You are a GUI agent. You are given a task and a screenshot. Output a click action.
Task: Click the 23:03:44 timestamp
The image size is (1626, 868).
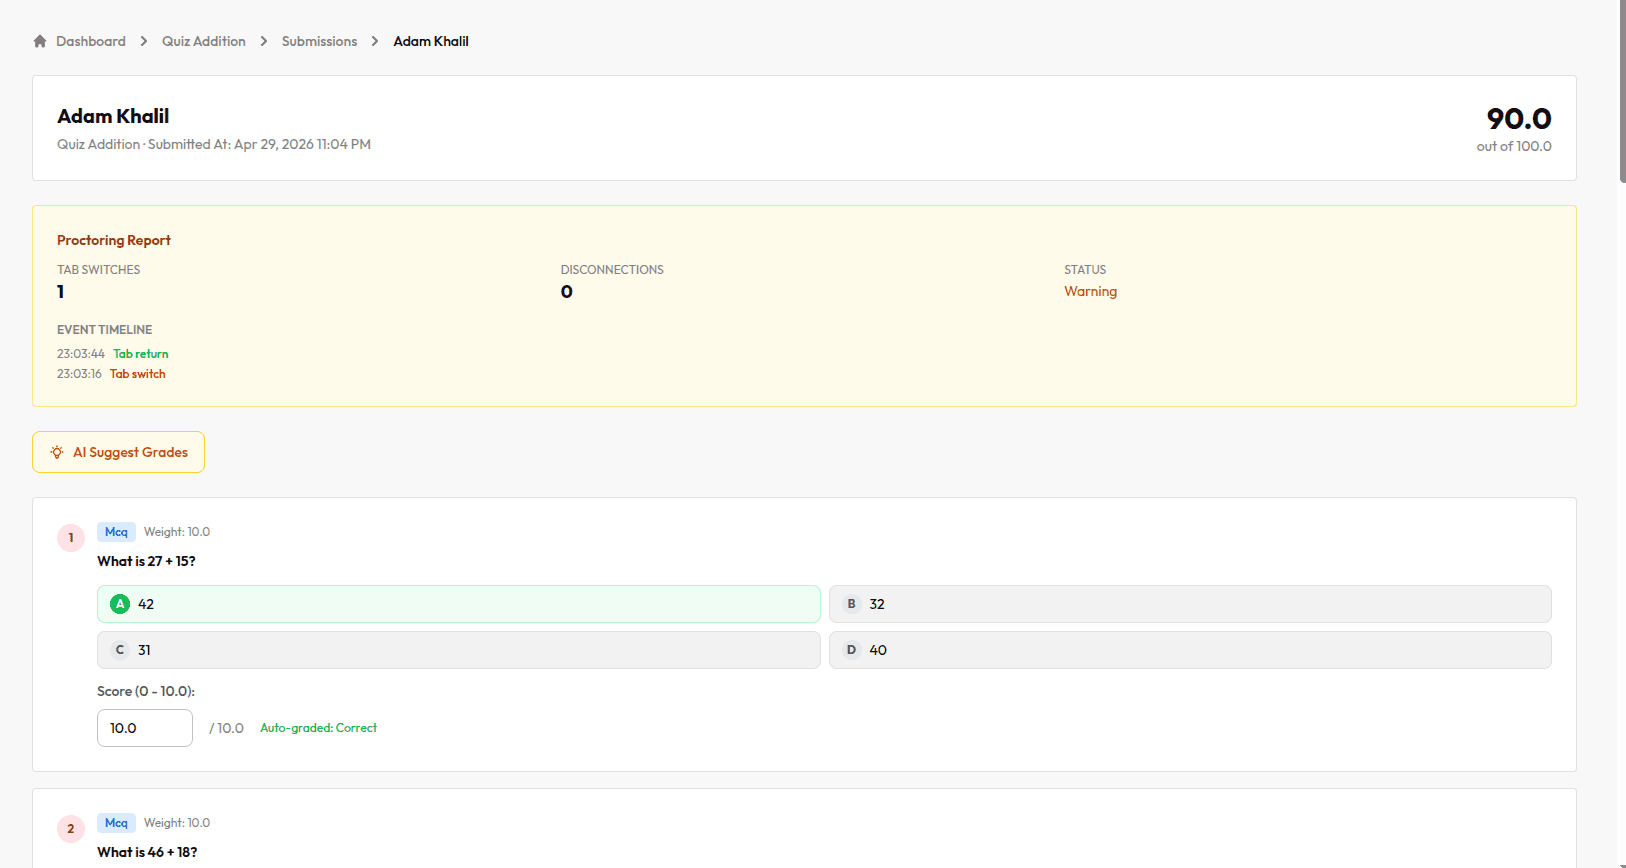tap(81, 354)
